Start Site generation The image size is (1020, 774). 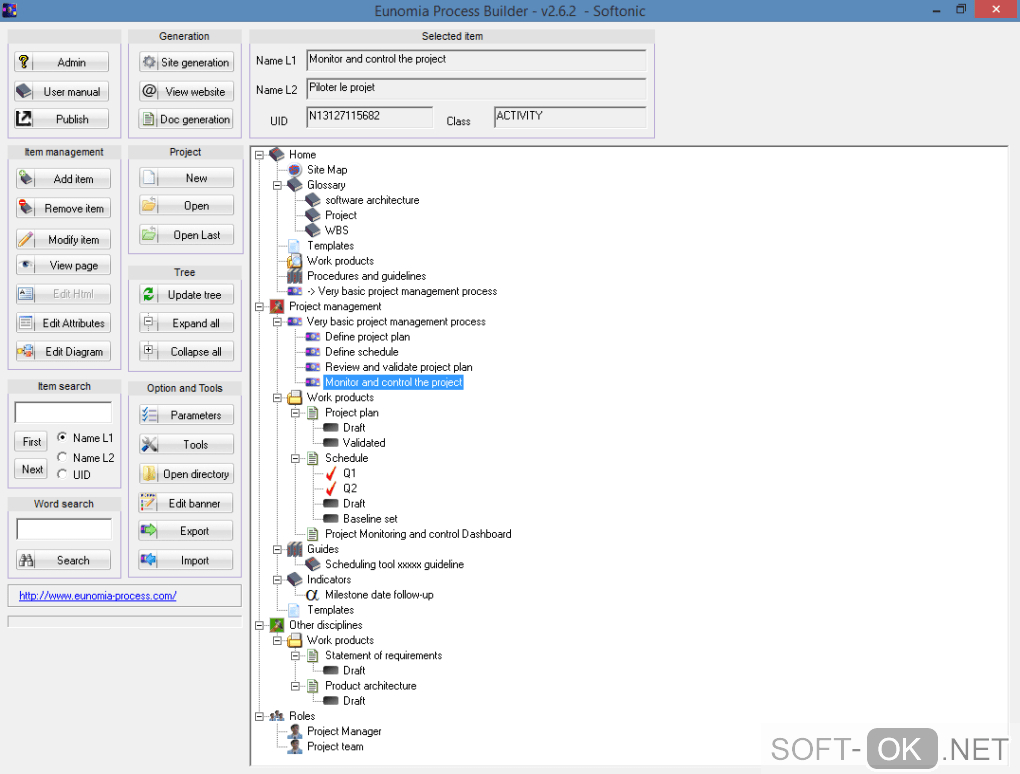click(x=186, y=62)
